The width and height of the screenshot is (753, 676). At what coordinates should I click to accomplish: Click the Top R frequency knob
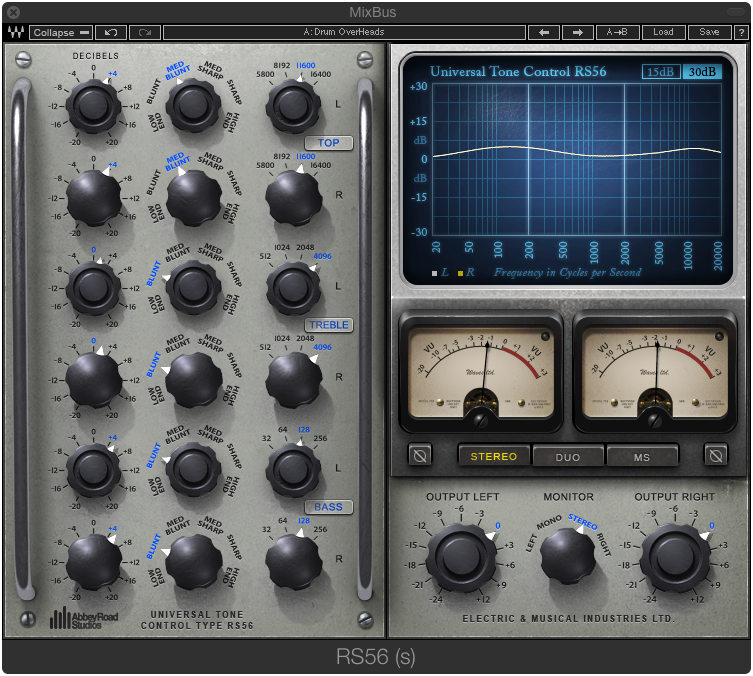coord(293,197)
